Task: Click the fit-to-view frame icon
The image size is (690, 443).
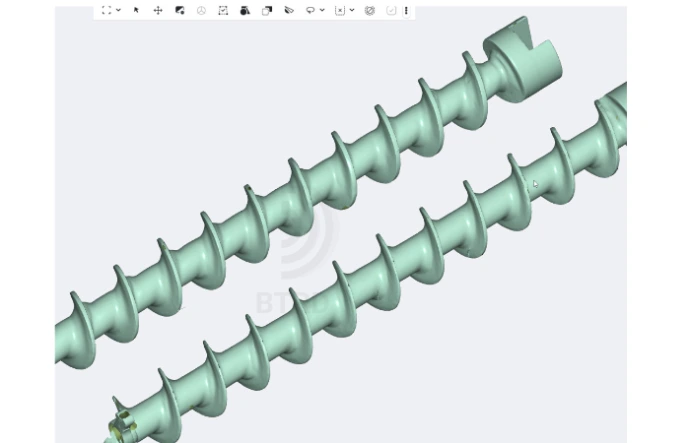Action: 106,10
